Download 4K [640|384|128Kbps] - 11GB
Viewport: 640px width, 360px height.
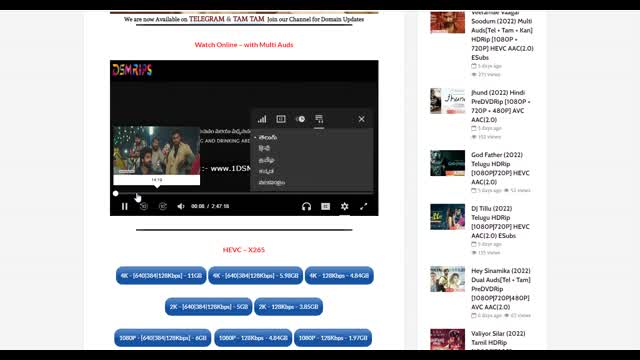161,276
